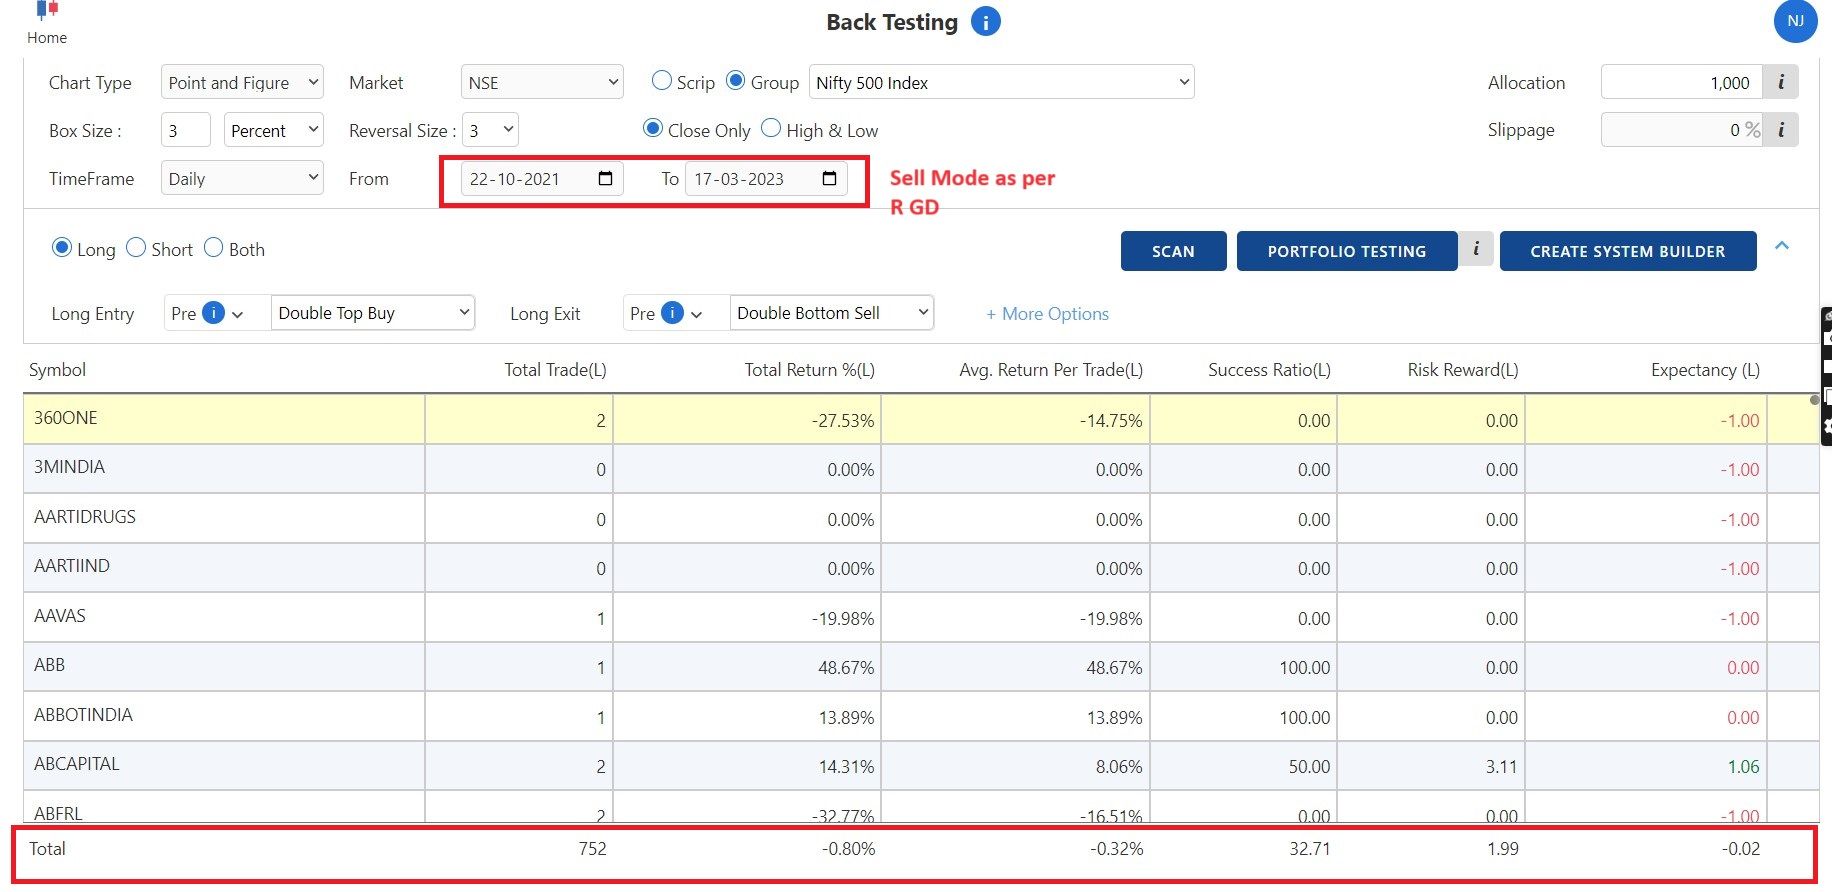
Task: Collapse the settings panel with the up chevron
Action: coord(1782,246)
